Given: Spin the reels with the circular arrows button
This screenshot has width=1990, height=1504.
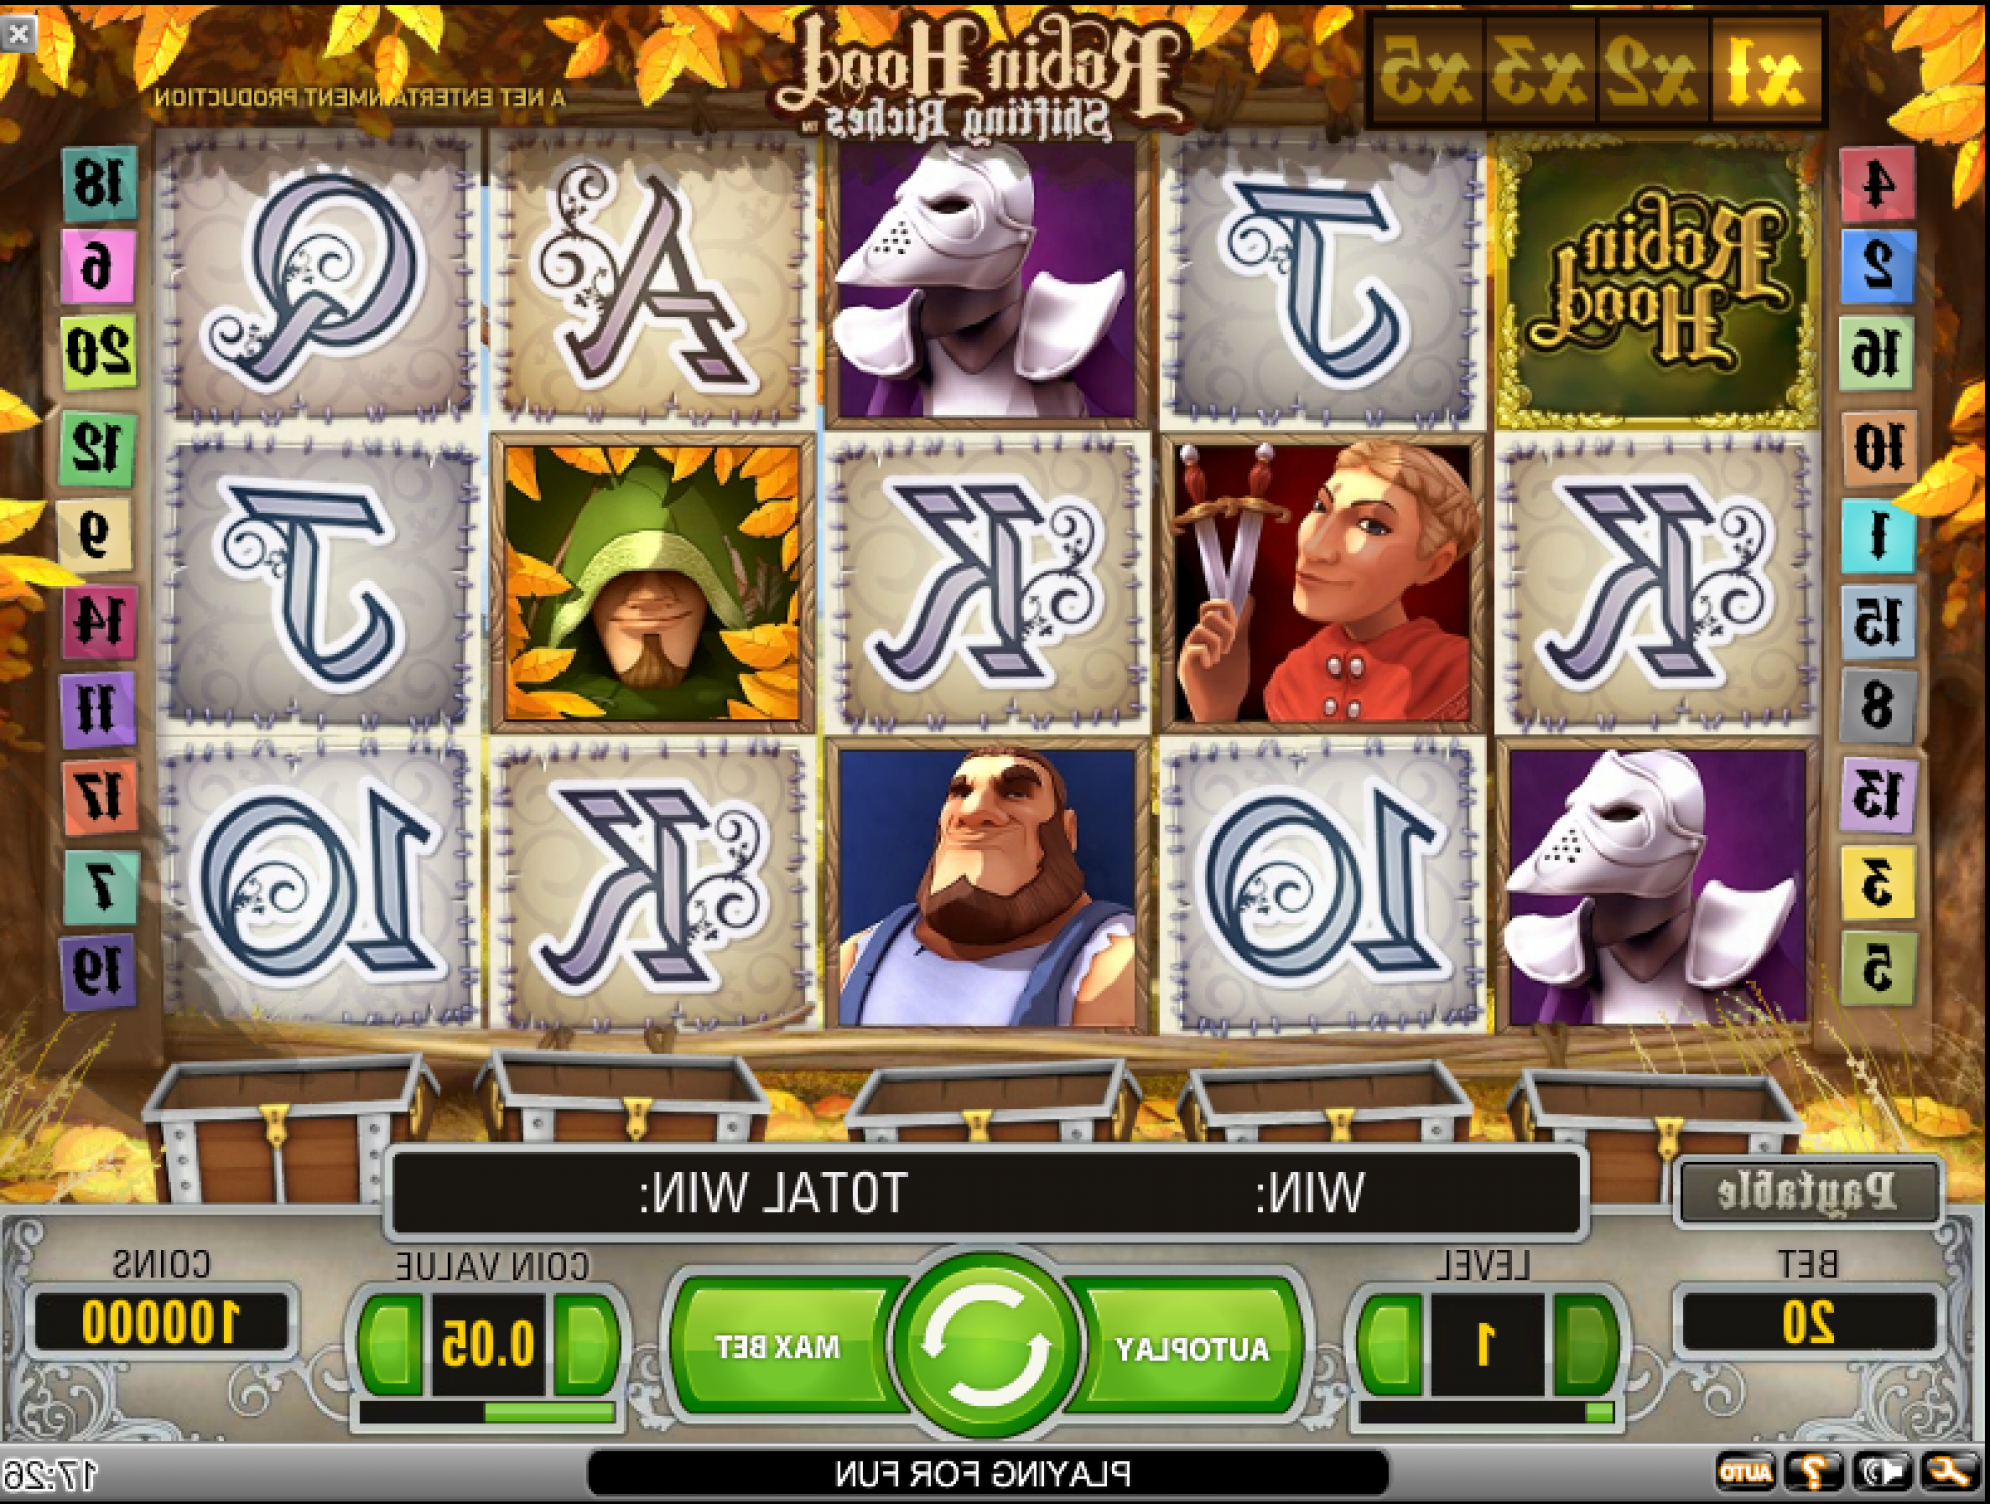Looking at the screenshot, I should click(985, 1345).
